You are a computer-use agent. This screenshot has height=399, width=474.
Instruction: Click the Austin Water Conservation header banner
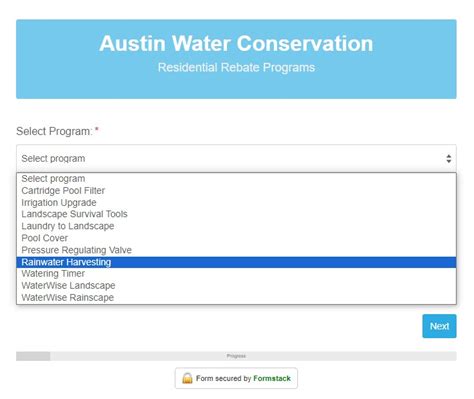point(236,59)
